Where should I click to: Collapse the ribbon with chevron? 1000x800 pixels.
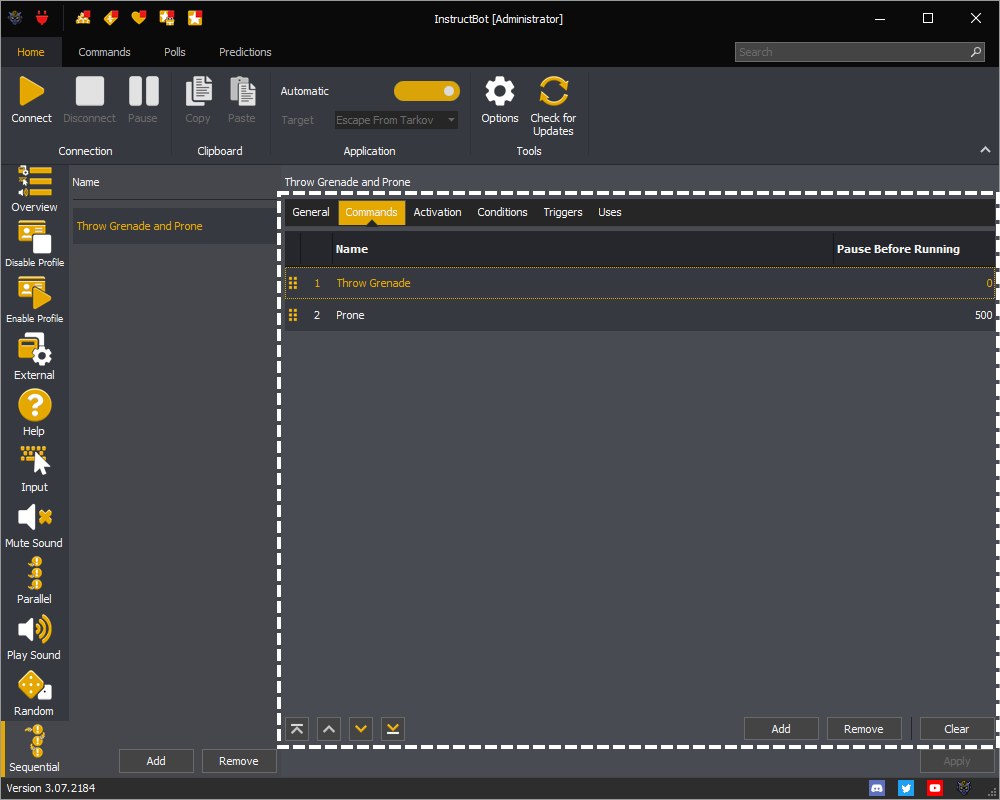(985, 150)
